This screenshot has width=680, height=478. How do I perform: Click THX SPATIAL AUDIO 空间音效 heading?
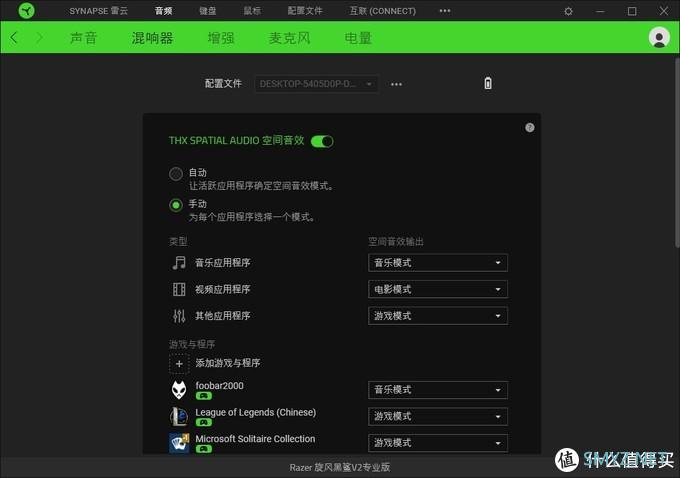pyautogui.click(x=236, y=141)
